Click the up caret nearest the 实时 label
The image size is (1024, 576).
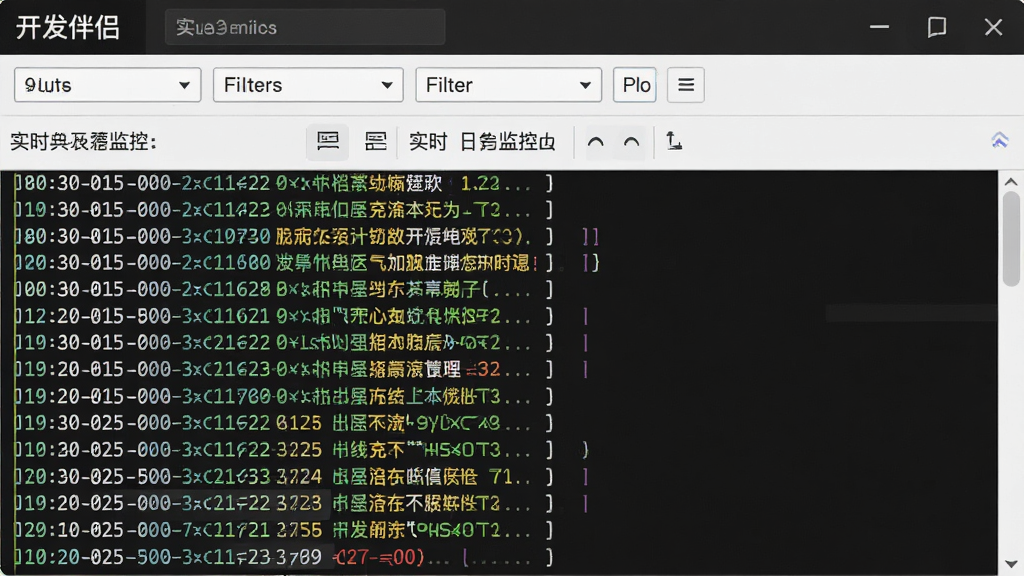(x=596, y=142)
